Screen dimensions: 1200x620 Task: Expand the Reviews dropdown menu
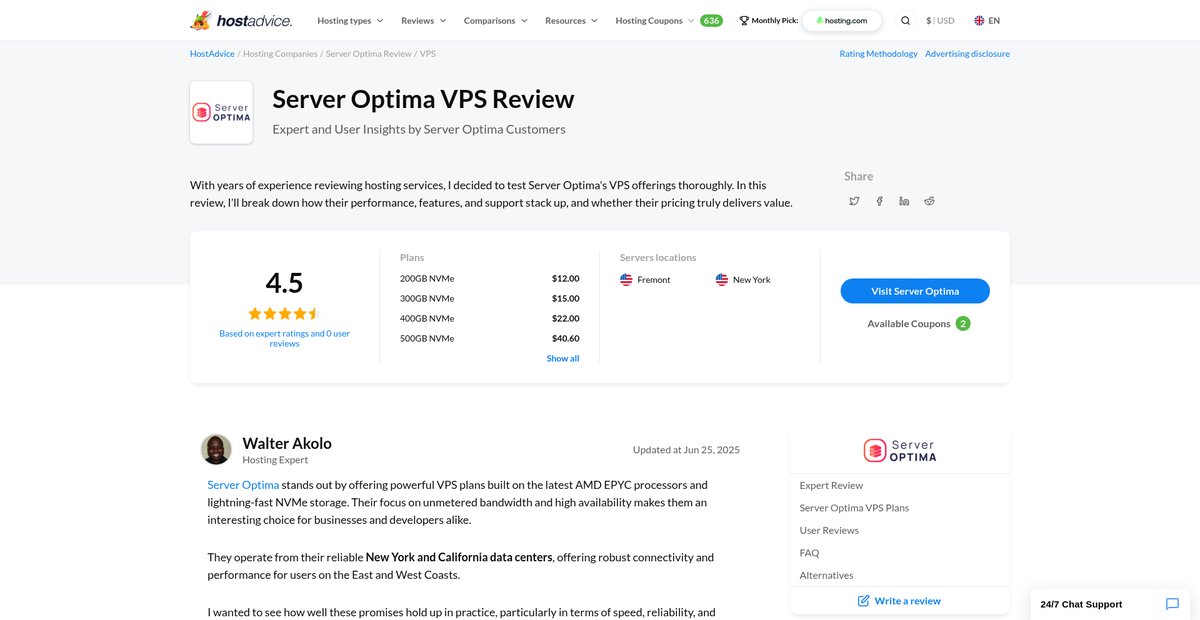pos(424,20)
